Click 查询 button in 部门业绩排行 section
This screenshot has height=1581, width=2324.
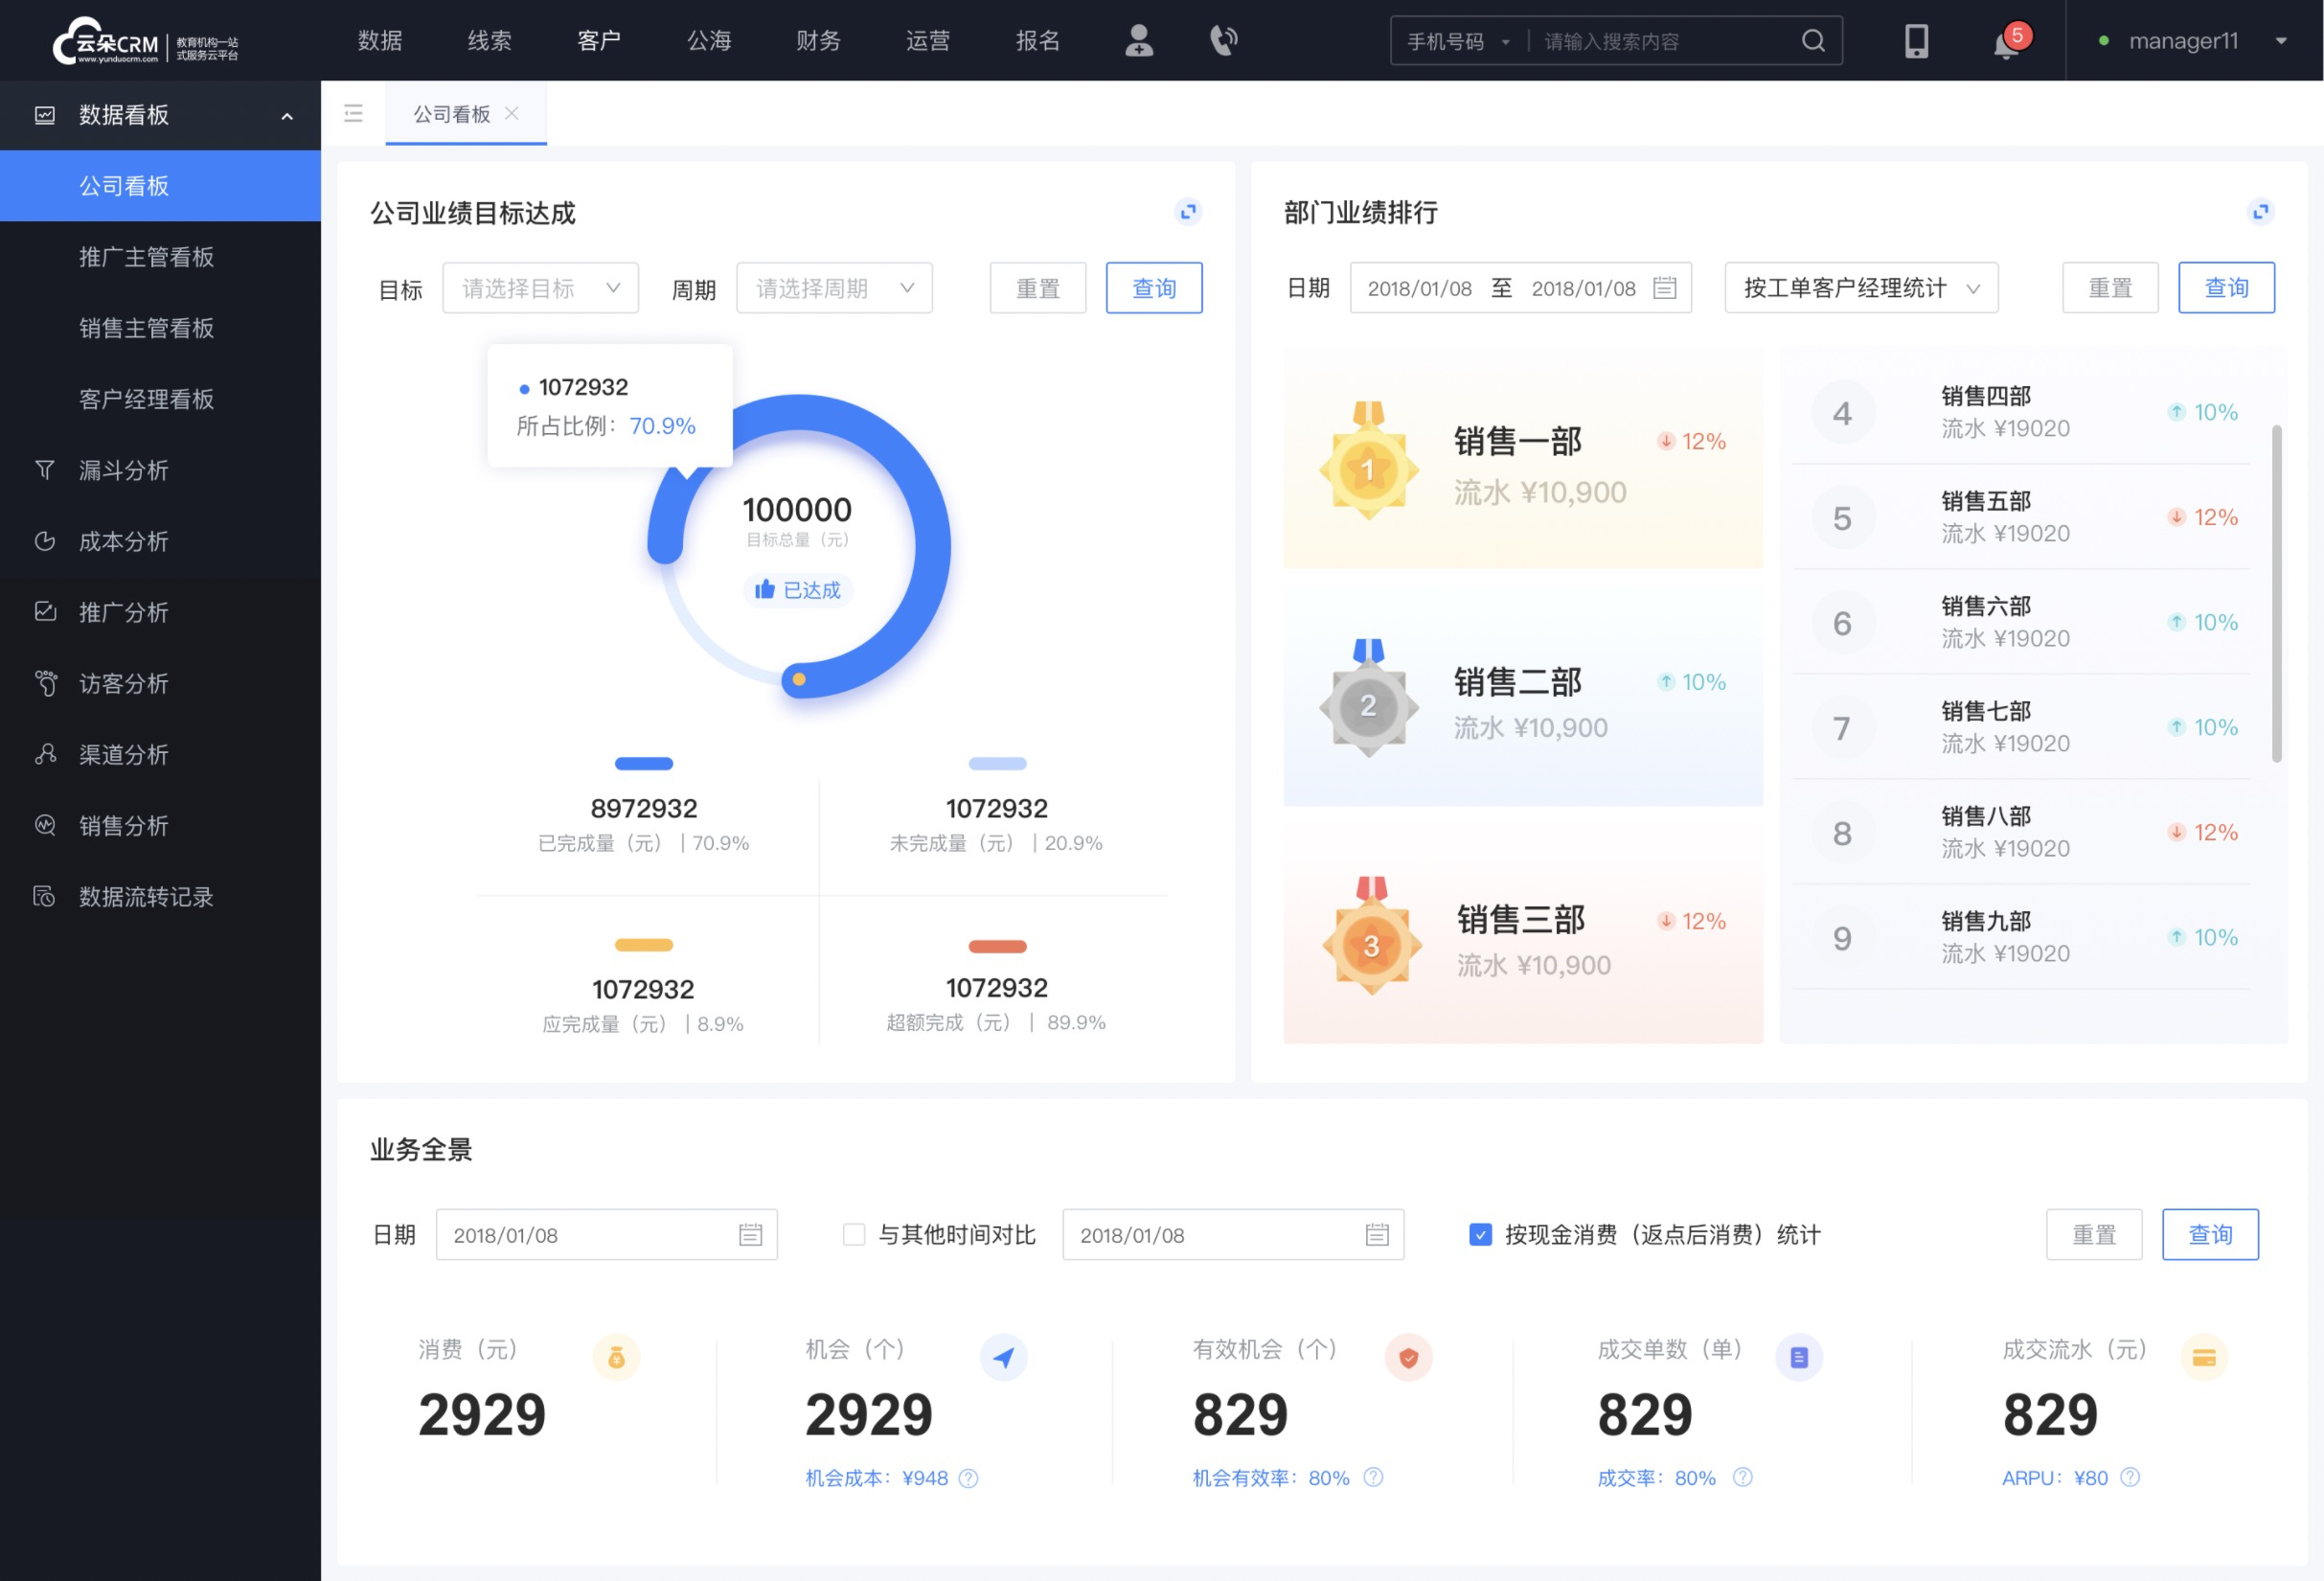[2225, 287]
